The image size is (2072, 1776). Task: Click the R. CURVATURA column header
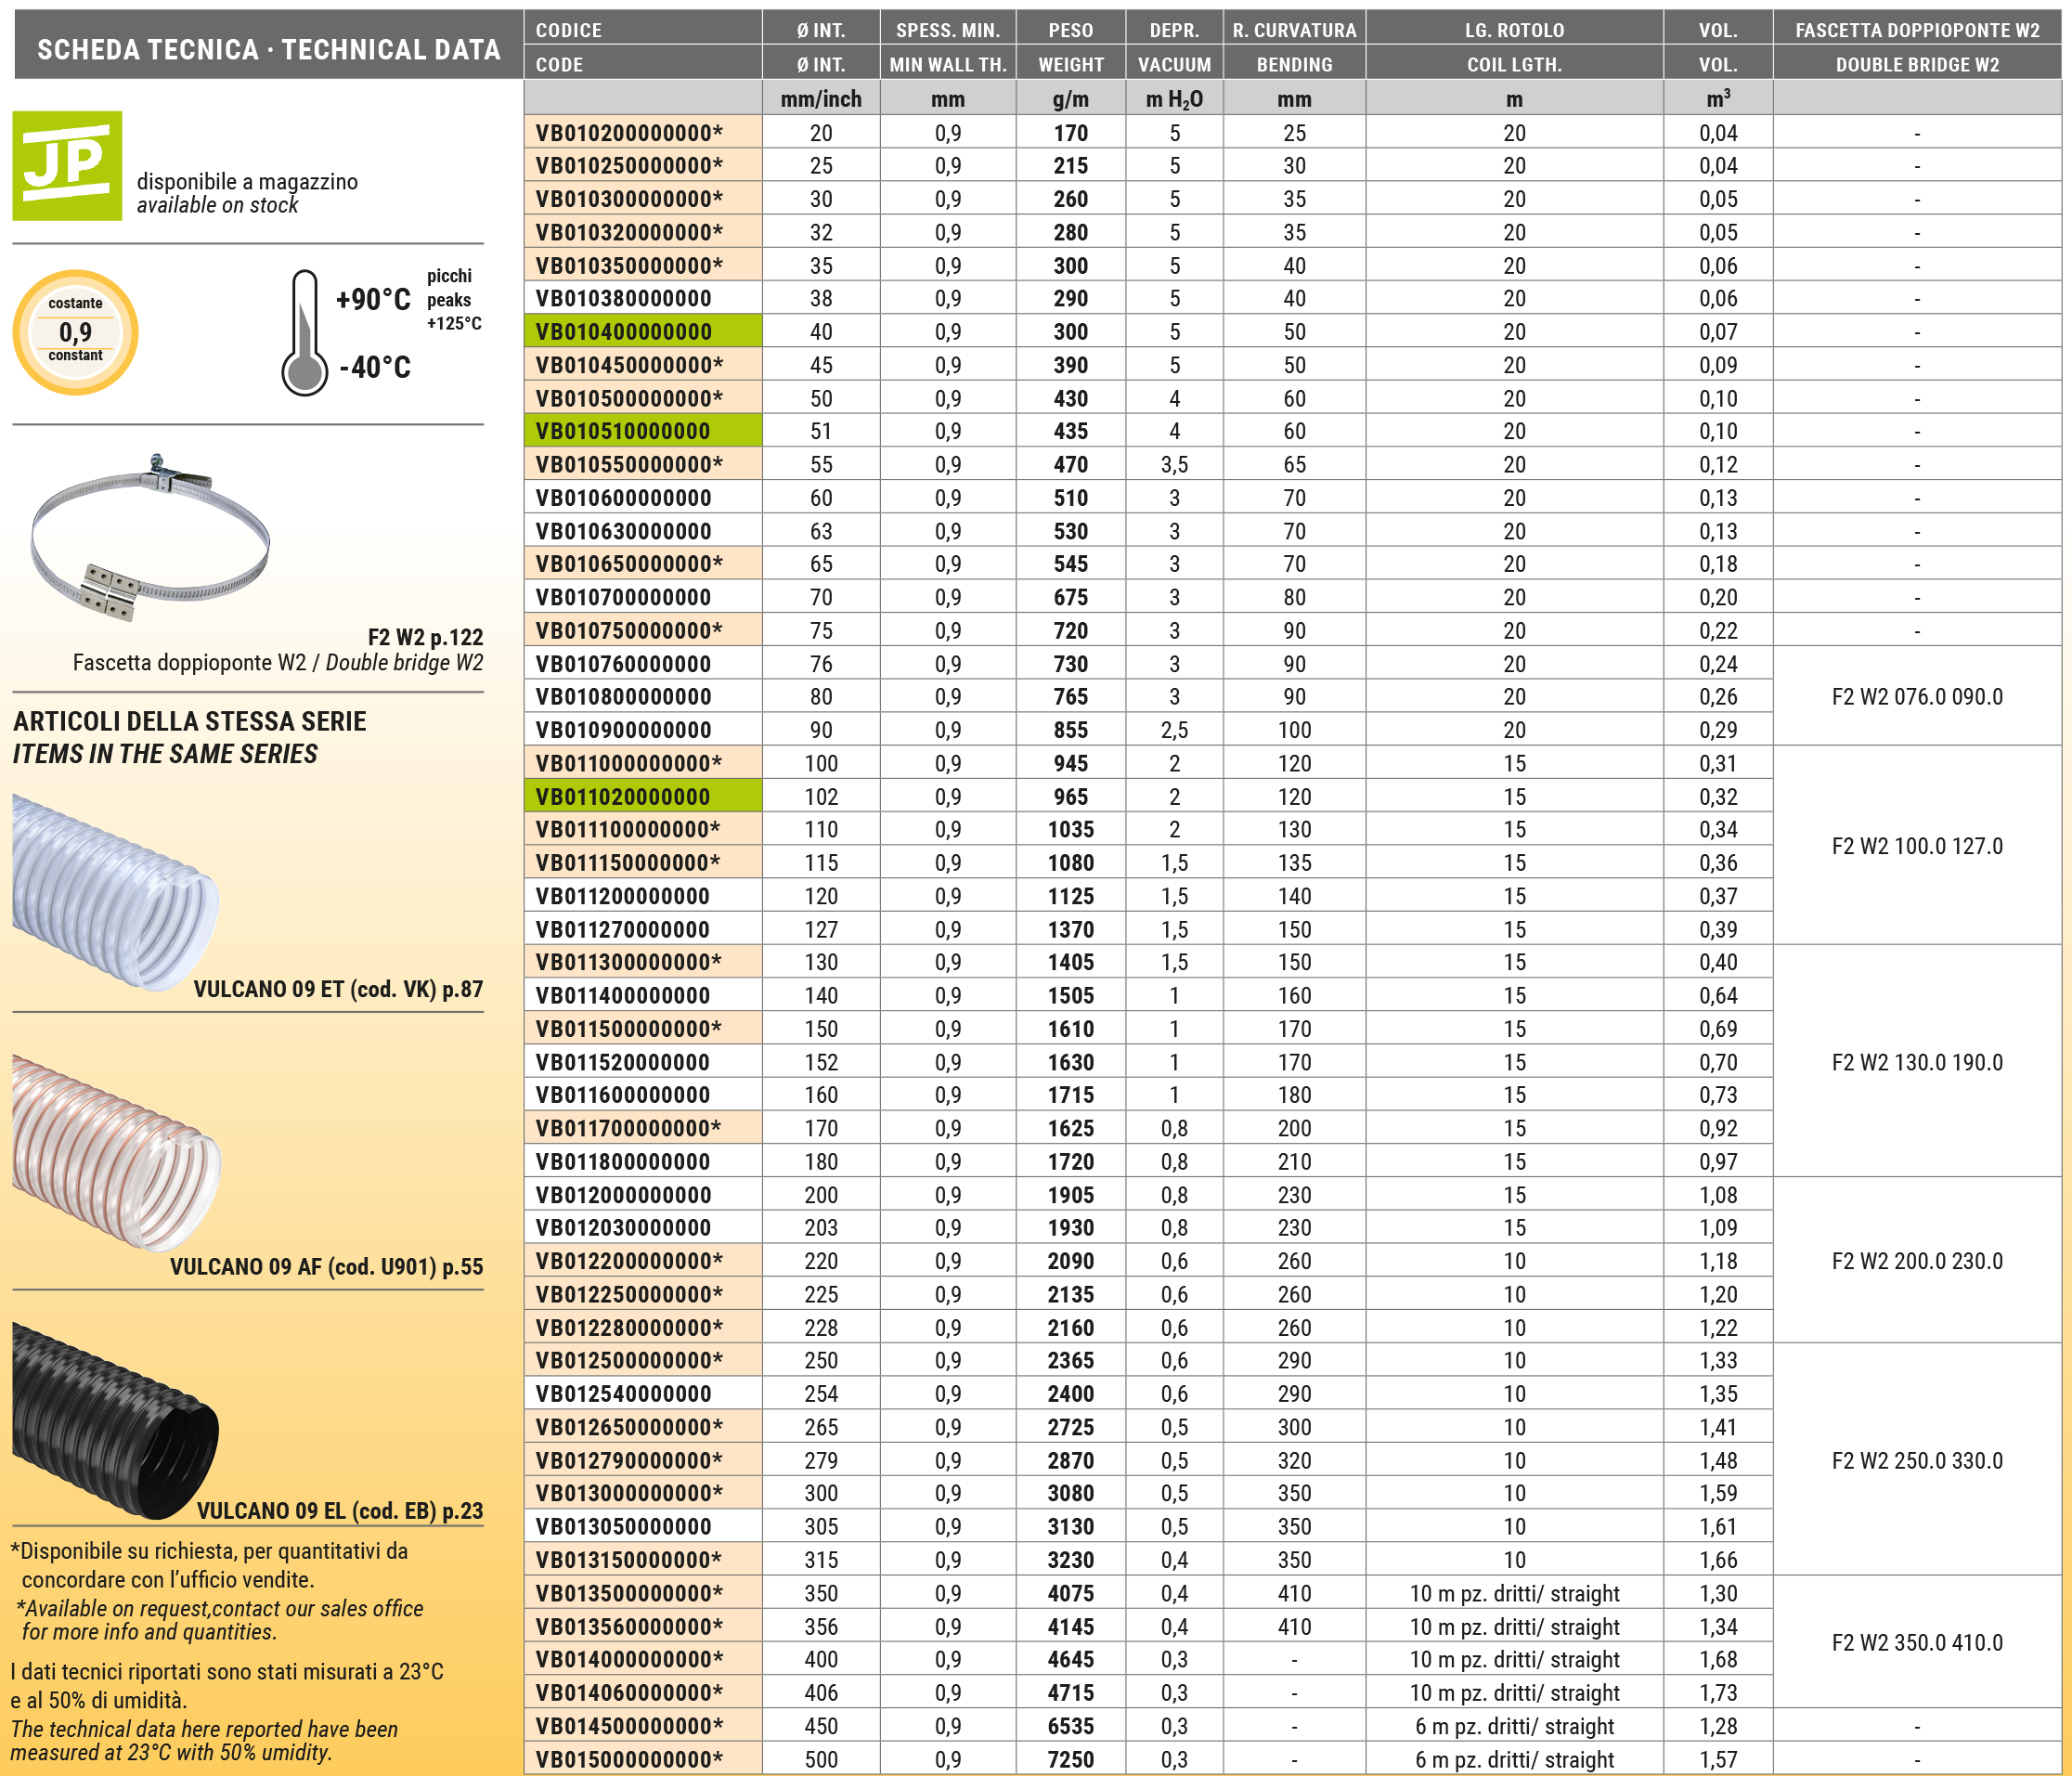1294,30
